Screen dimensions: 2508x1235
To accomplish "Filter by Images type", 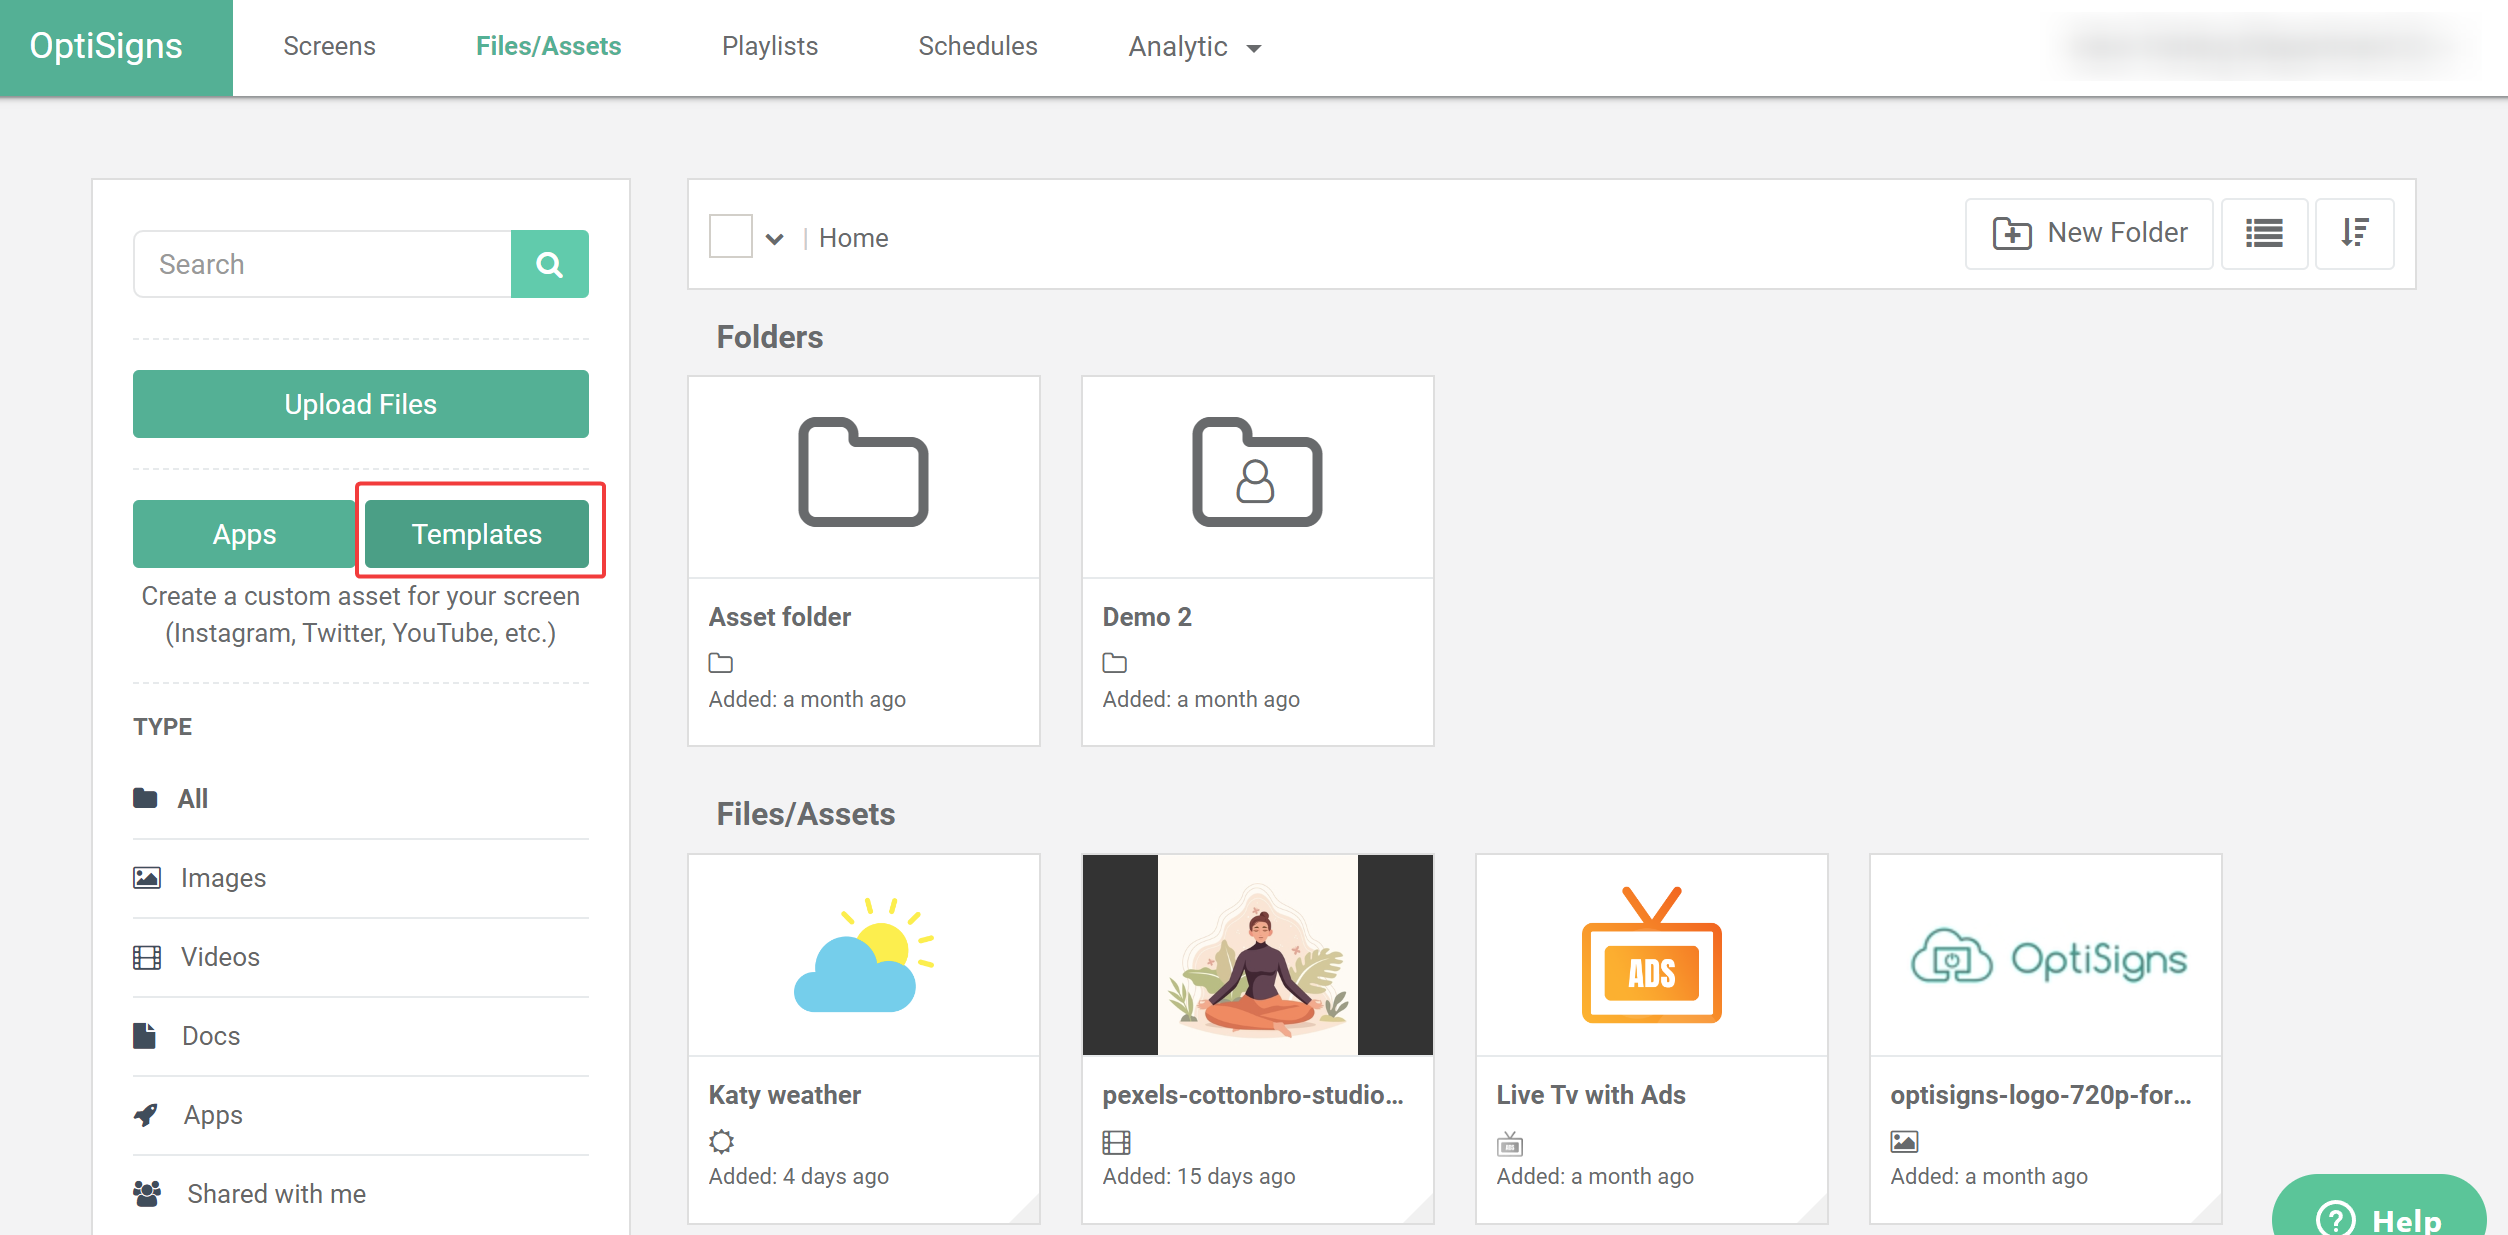I will tap(222, 878).
